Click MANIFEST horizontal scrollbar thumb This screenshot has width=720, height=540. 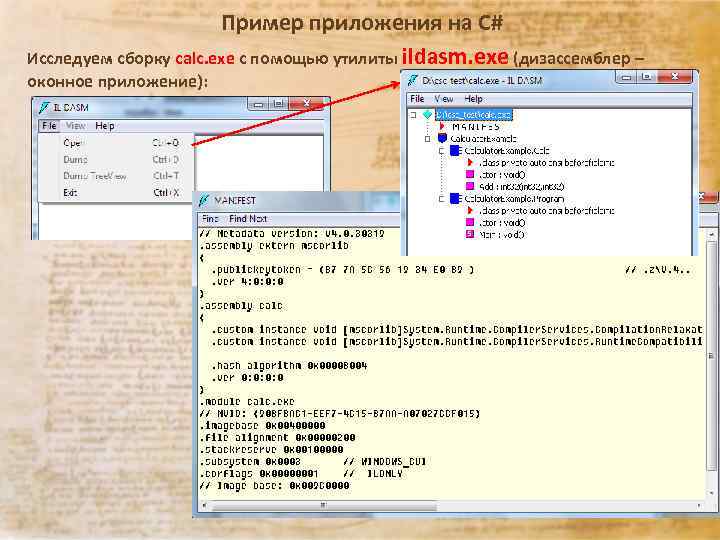pos(324,506)
